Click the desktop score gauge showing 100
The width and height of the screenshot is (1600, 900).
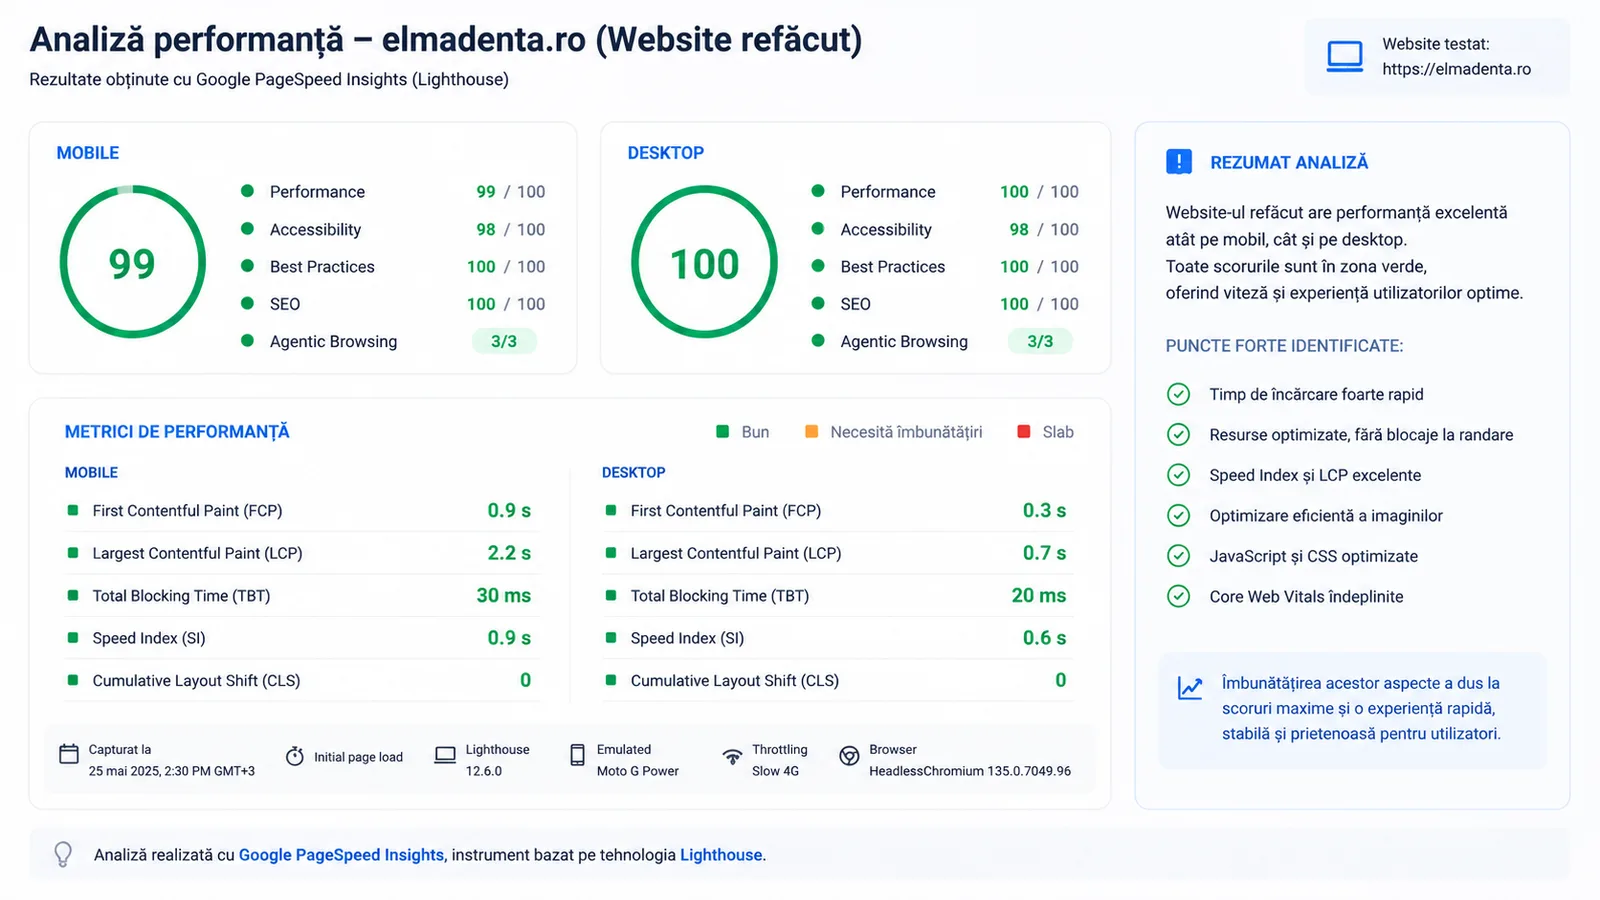(704, 262)
